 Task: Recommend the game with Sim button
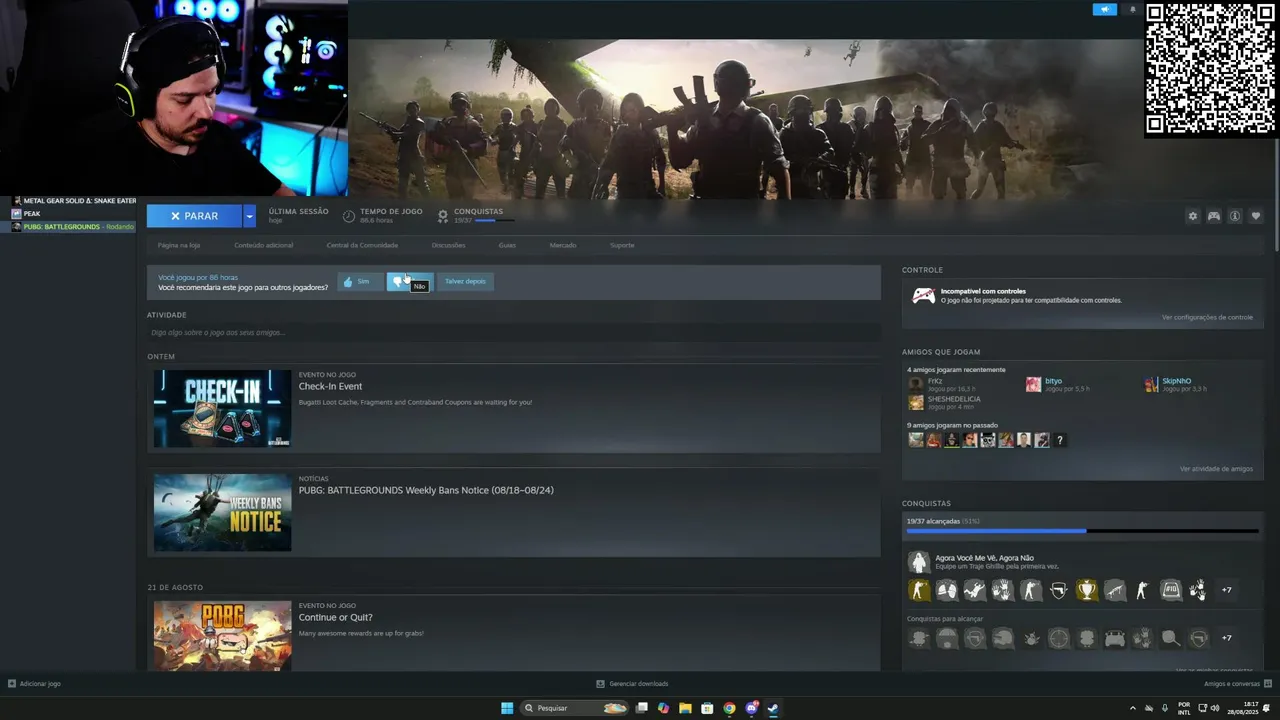[360, 282]
